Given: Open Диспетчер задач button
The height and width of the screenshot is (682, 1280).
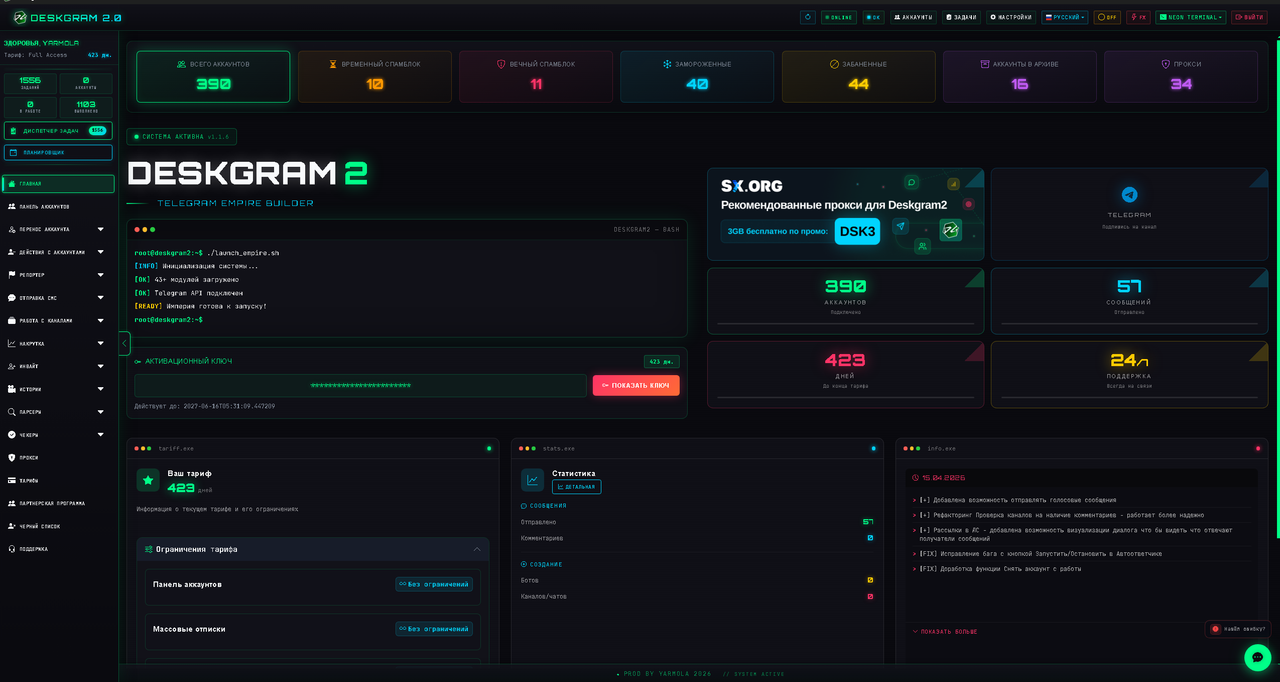Looking at the screenshot, I should click(x=58, y=130).
